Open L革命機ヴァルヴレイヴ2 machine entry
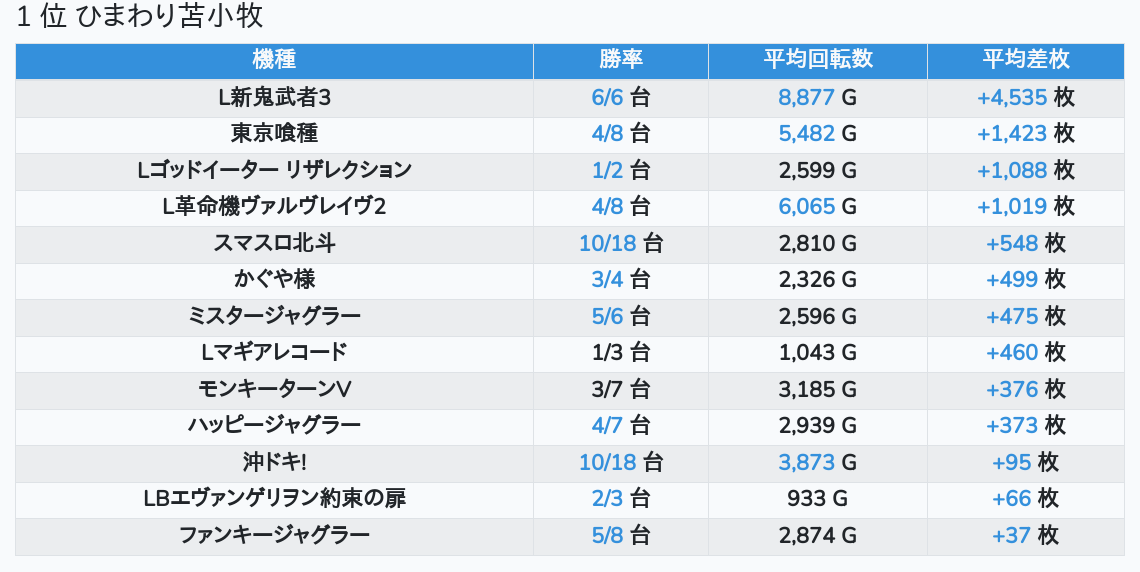Screen dimensions: 1140x572 [274, 206]
